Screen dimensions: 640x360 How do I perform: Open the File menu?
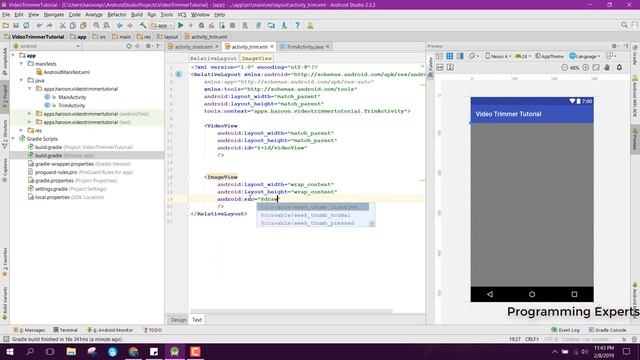6,15
